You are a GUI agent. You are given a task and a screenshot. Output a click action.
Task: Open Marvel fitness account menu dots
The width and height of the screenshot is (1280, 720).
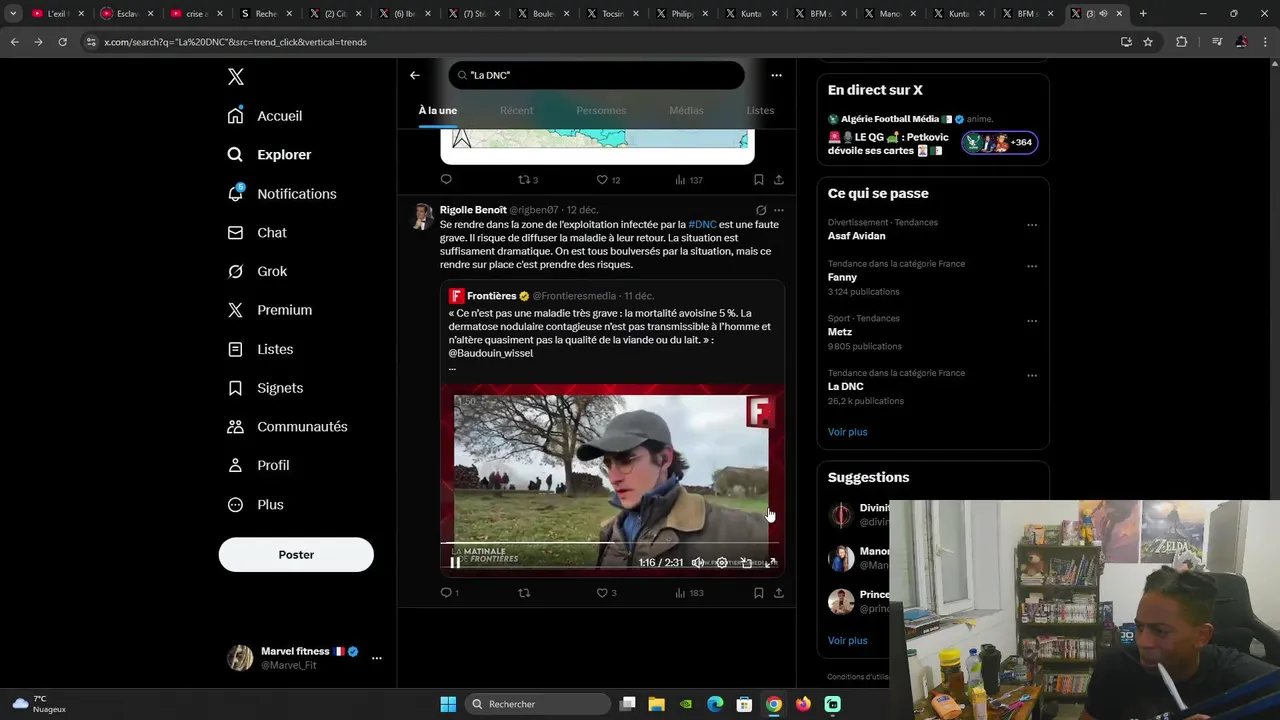point(377,658)
